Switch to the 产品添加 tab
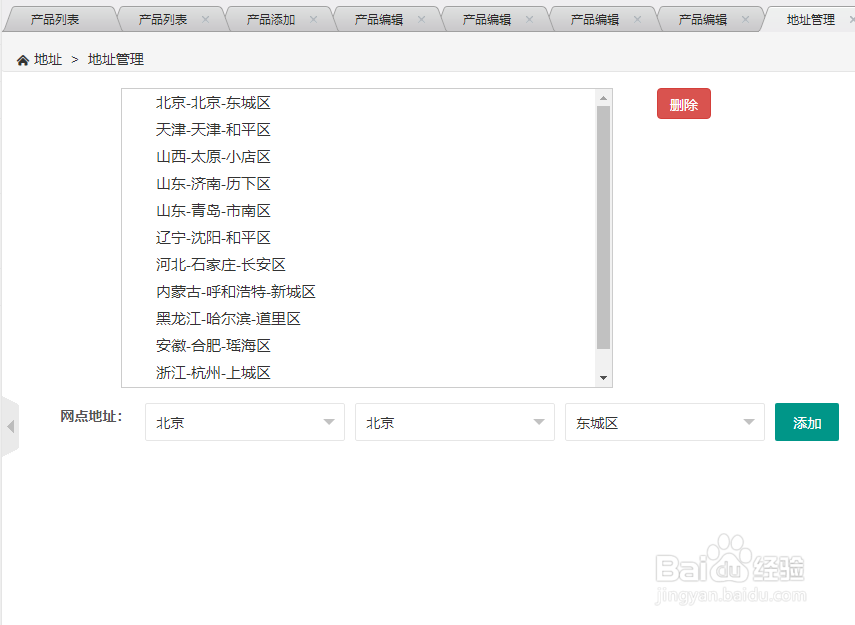 click(272, 17)
